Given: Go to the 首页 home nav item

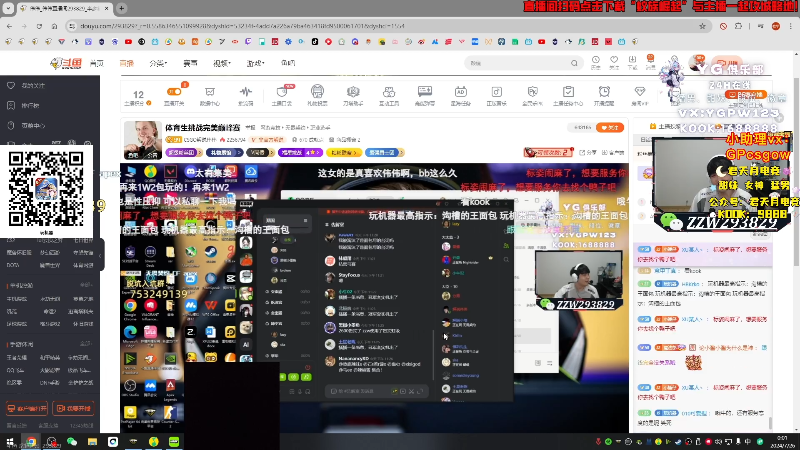Looking at the screenshot, I should pyautogui.click(x=96, y=63).
